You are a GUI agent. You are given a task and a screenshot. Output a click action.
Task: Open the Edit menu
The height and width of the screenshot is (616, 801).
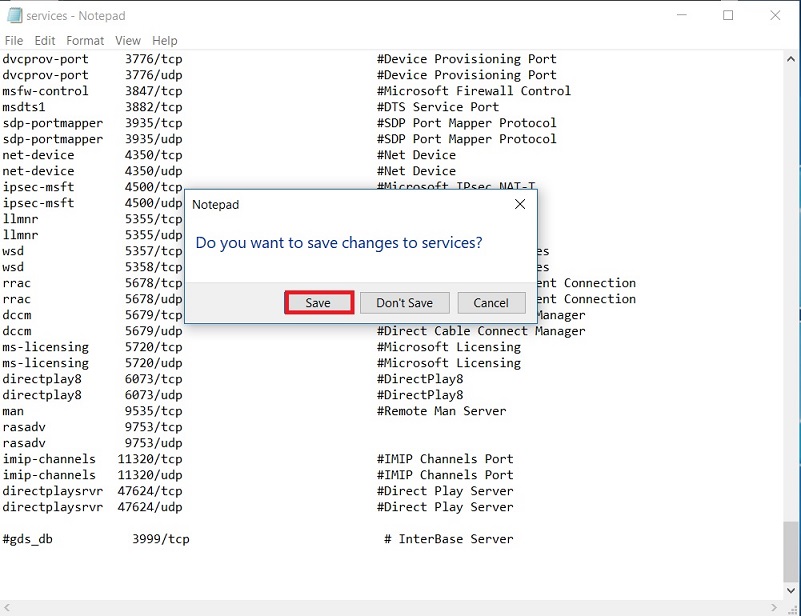[45, 41]
